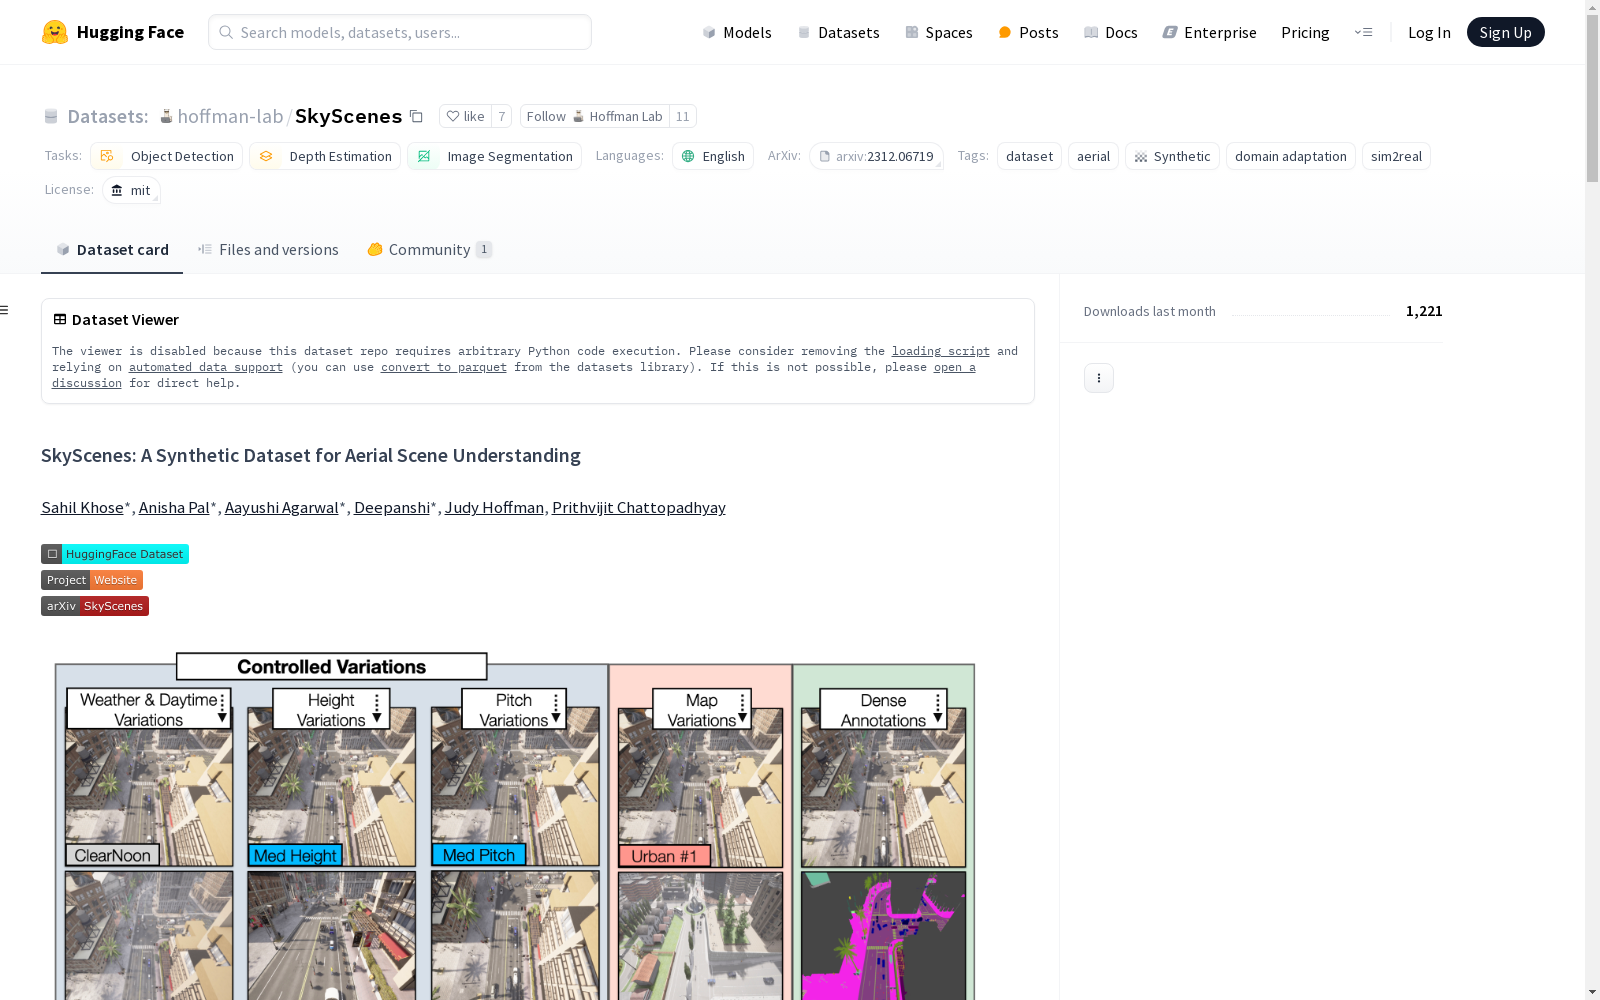
Task: Click the like count of 7
Action: [x=502, y=116]
